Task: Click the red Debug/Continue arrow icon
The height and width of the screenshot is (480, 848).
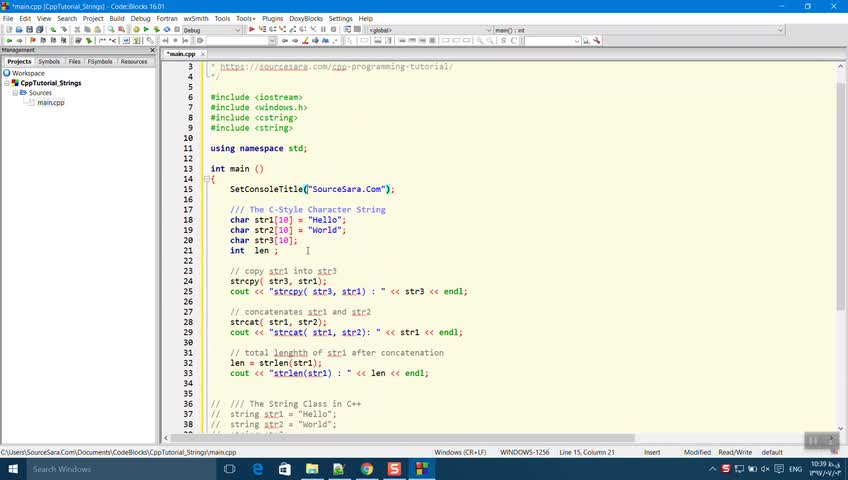Action: [x=252, y=30]
